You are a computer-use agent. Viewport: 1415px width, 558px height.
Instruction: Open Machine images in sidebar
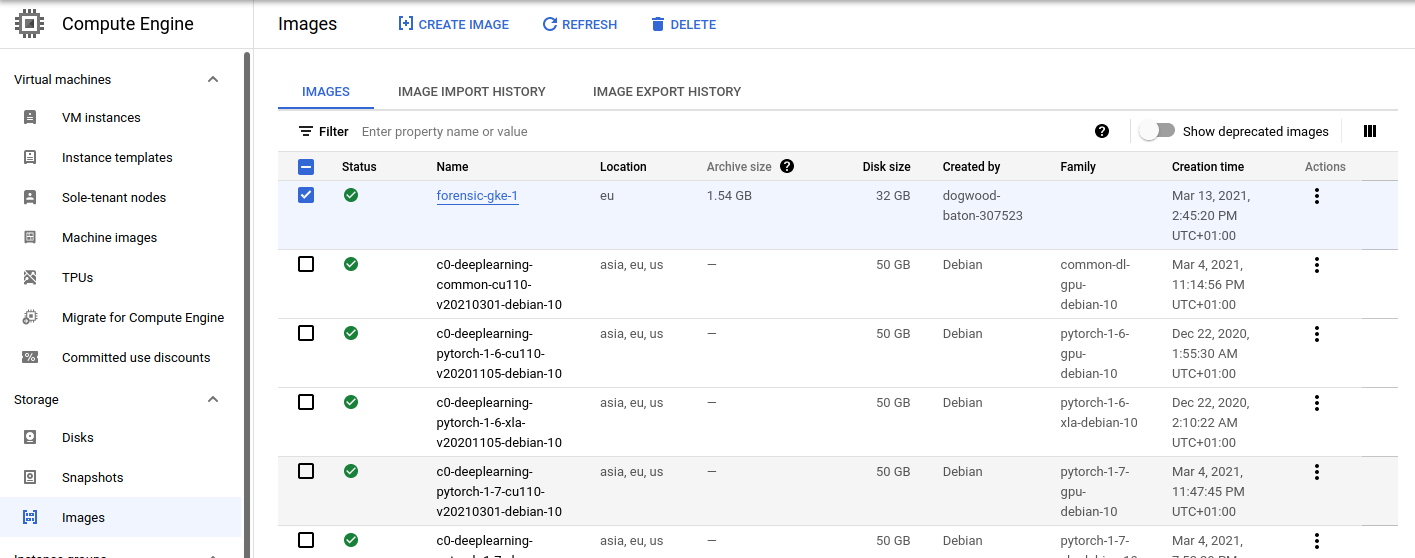coord(109,237)
